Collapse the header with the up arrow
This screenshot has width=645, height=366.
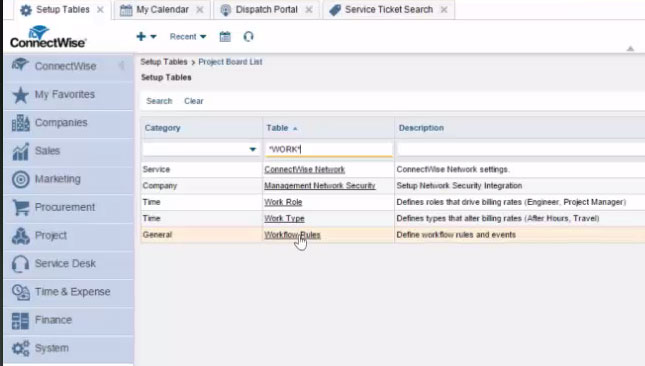pos(630,49)
